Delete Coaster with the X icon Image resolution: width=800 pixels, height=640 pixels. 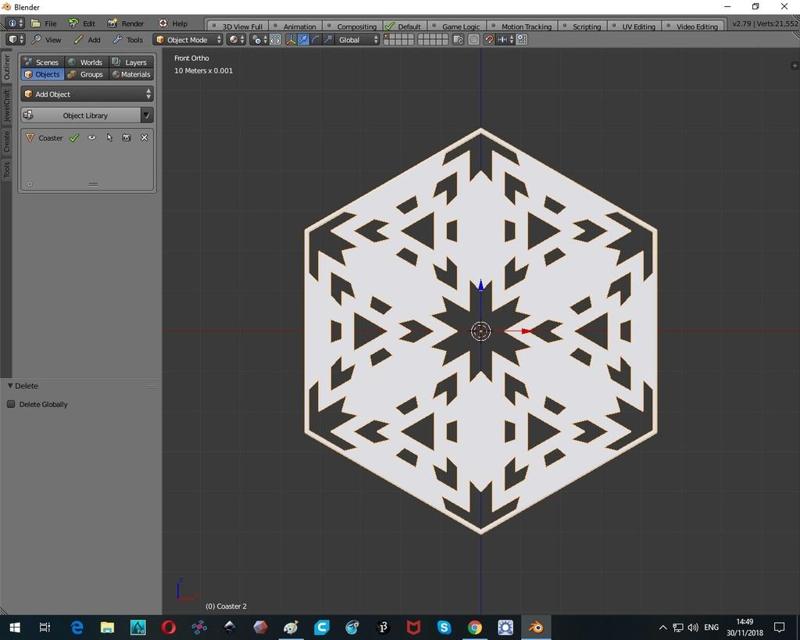click(x=144, y=138)
